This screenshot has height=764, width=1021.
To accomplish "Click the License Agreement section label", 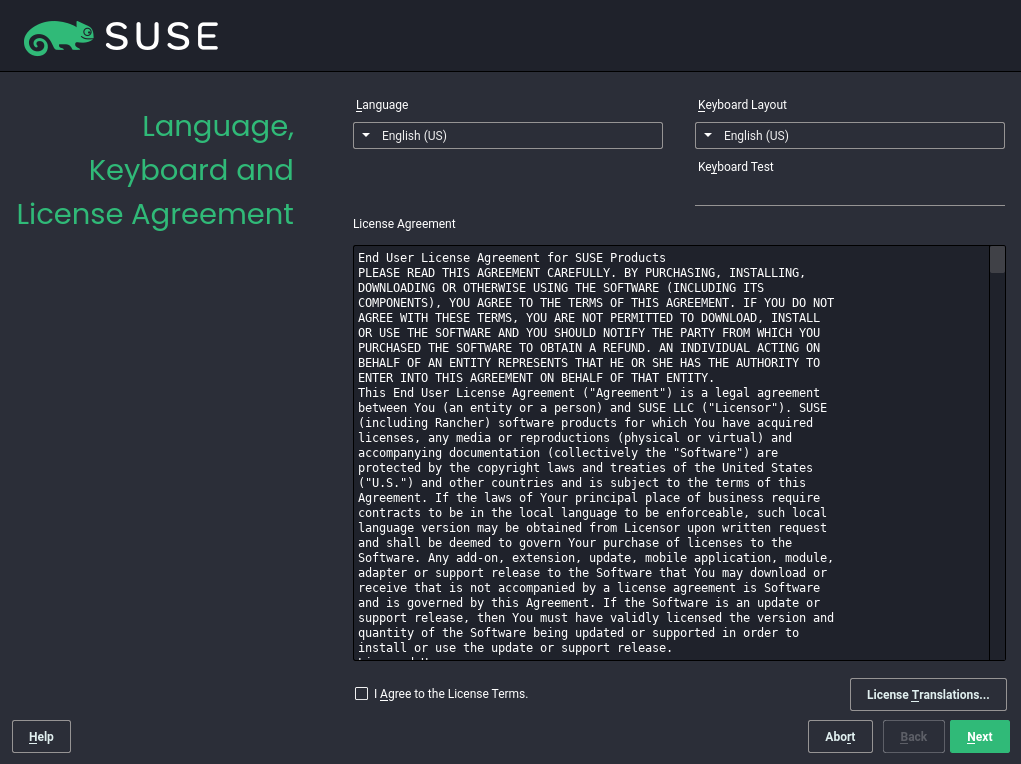I will (x=404, y=224).
